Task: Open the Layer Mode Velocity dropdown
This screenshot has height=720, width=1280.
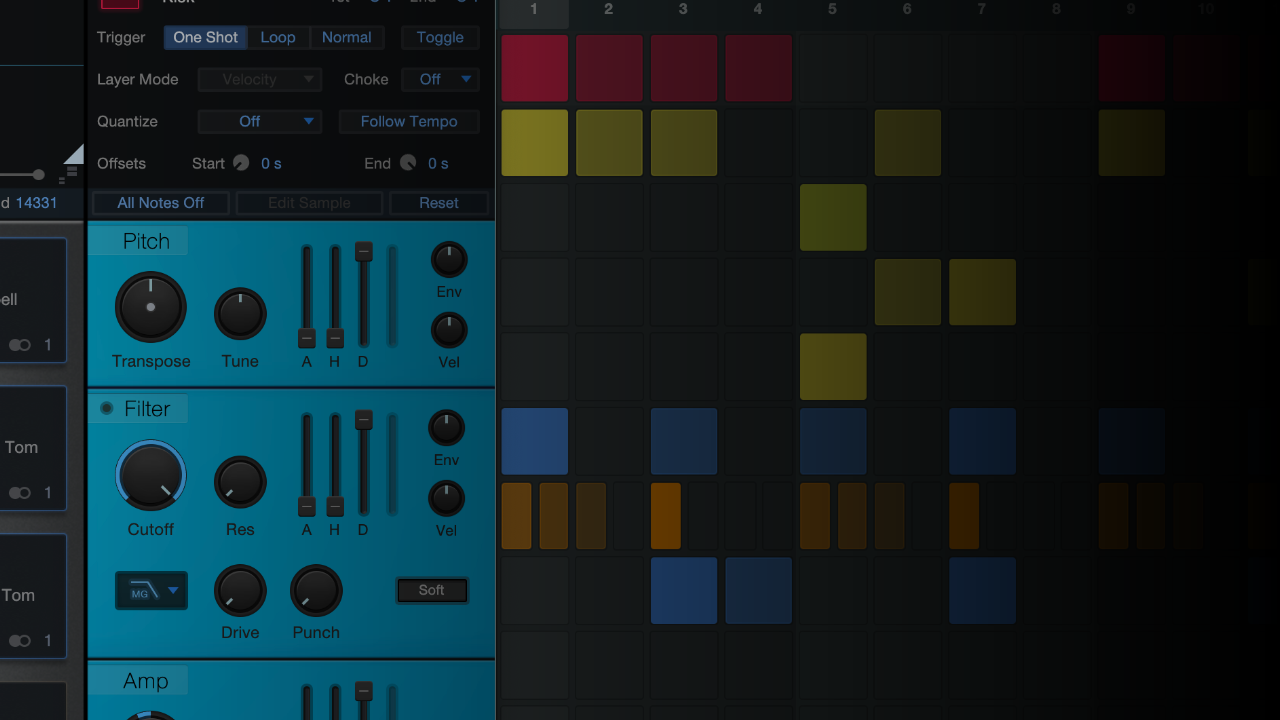Action: tap(260, 79)
